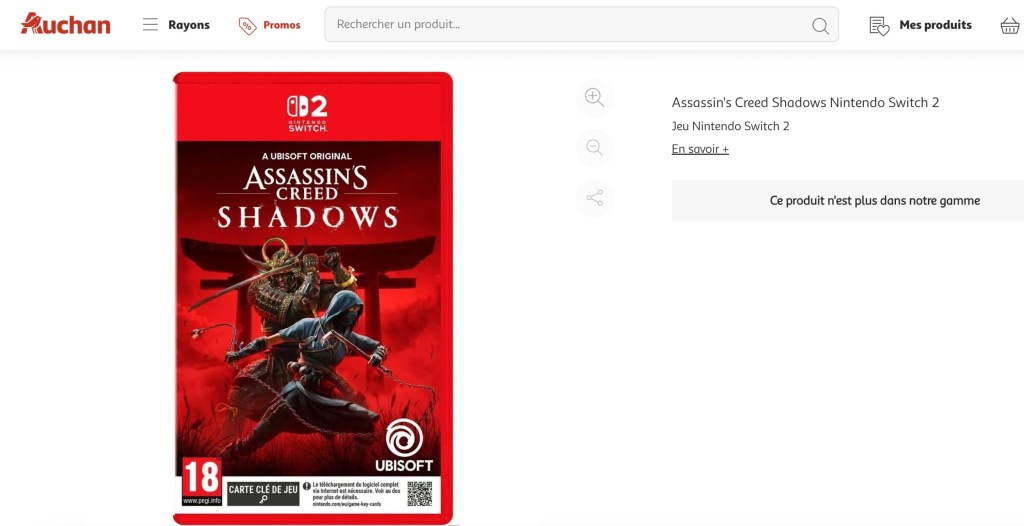Viewport: 1024px width, 526px height.
Task: Open the Rayons menu label
Action: point(189,25)
